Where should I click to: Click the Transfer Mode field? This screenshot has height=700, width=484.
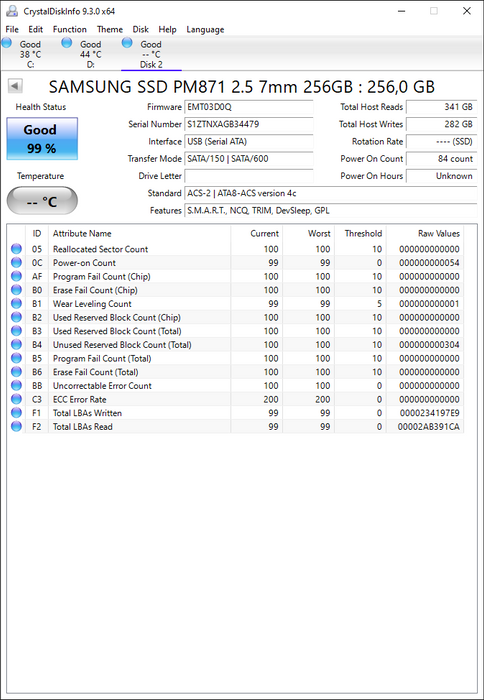249,159
